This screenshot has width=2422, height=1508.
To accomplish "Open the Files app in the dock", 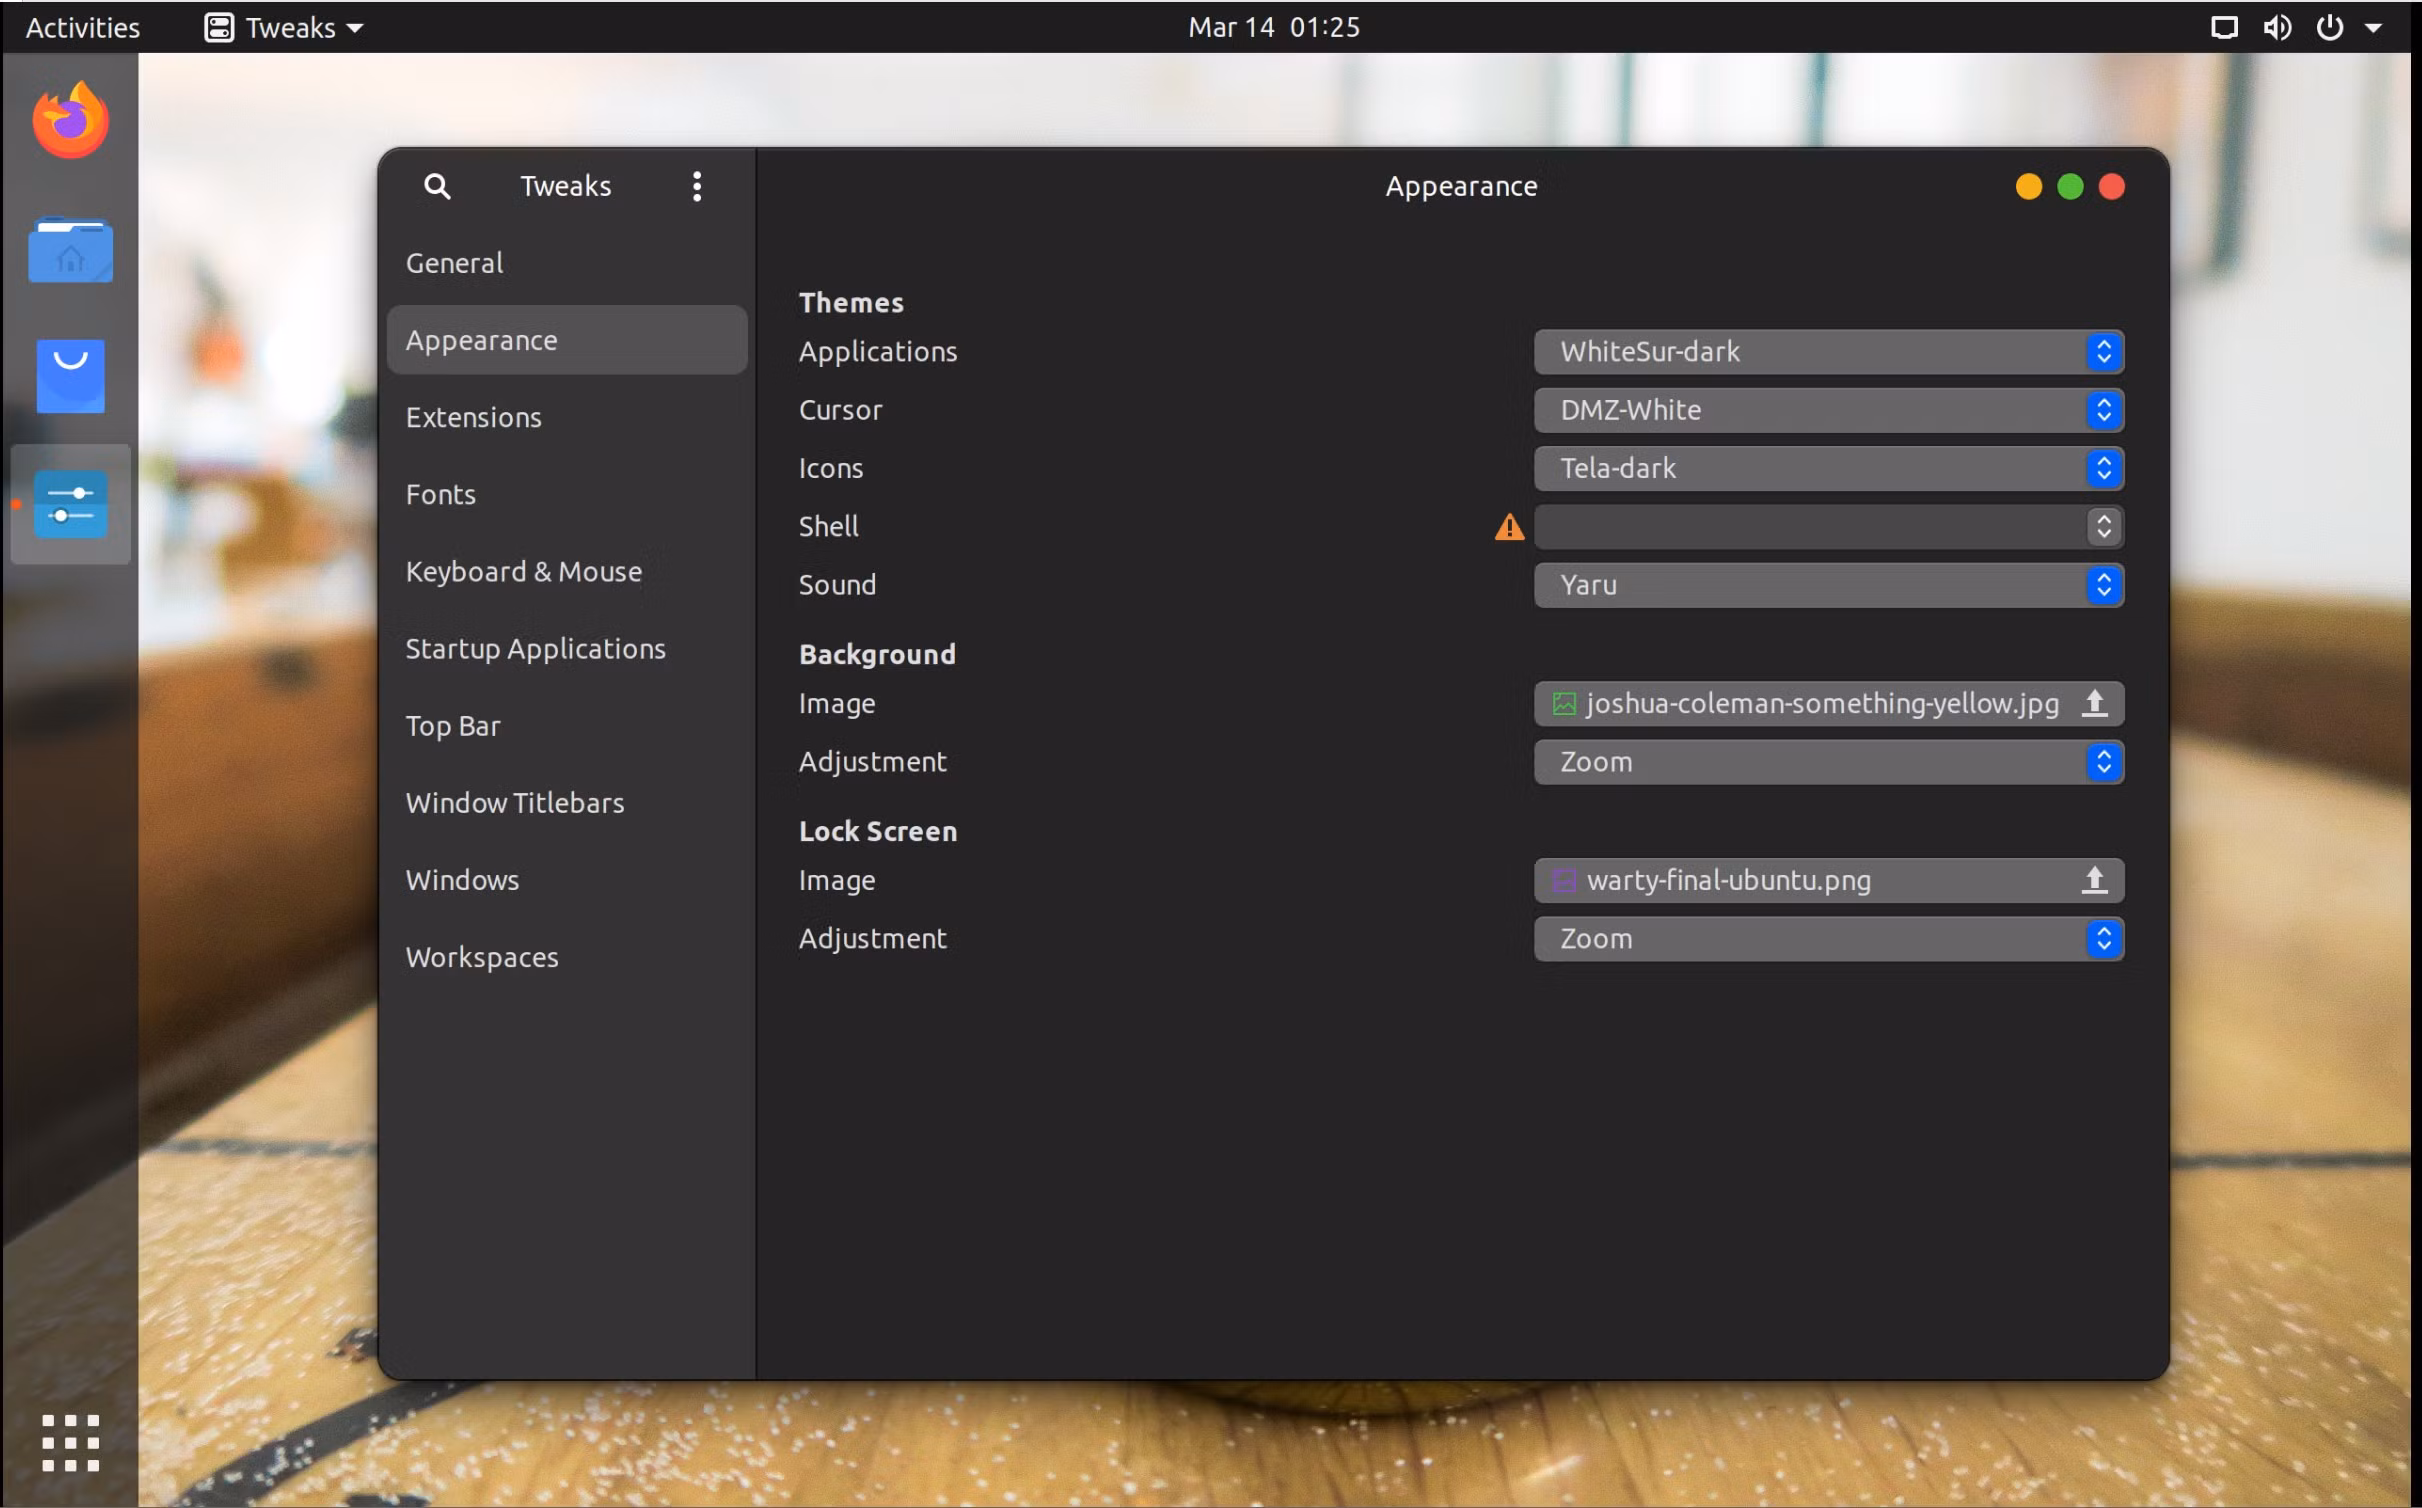I will pyautogui.click(x=70, y=250).
